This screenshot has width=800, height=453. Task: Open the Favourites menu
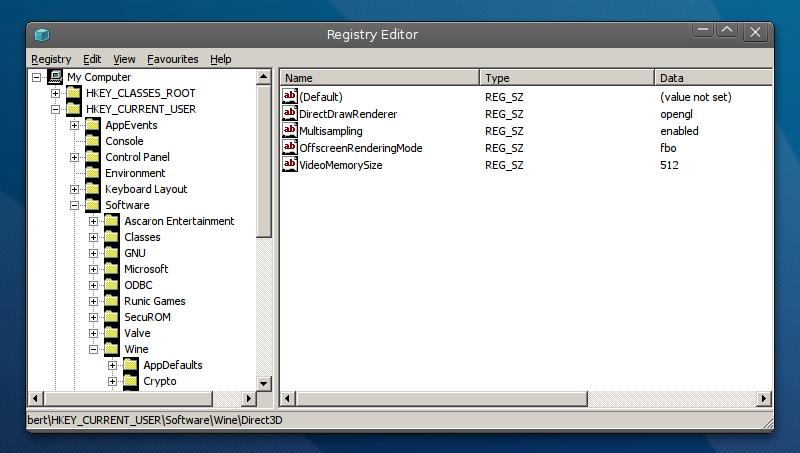pyautogui.click(x=172, y=59)
